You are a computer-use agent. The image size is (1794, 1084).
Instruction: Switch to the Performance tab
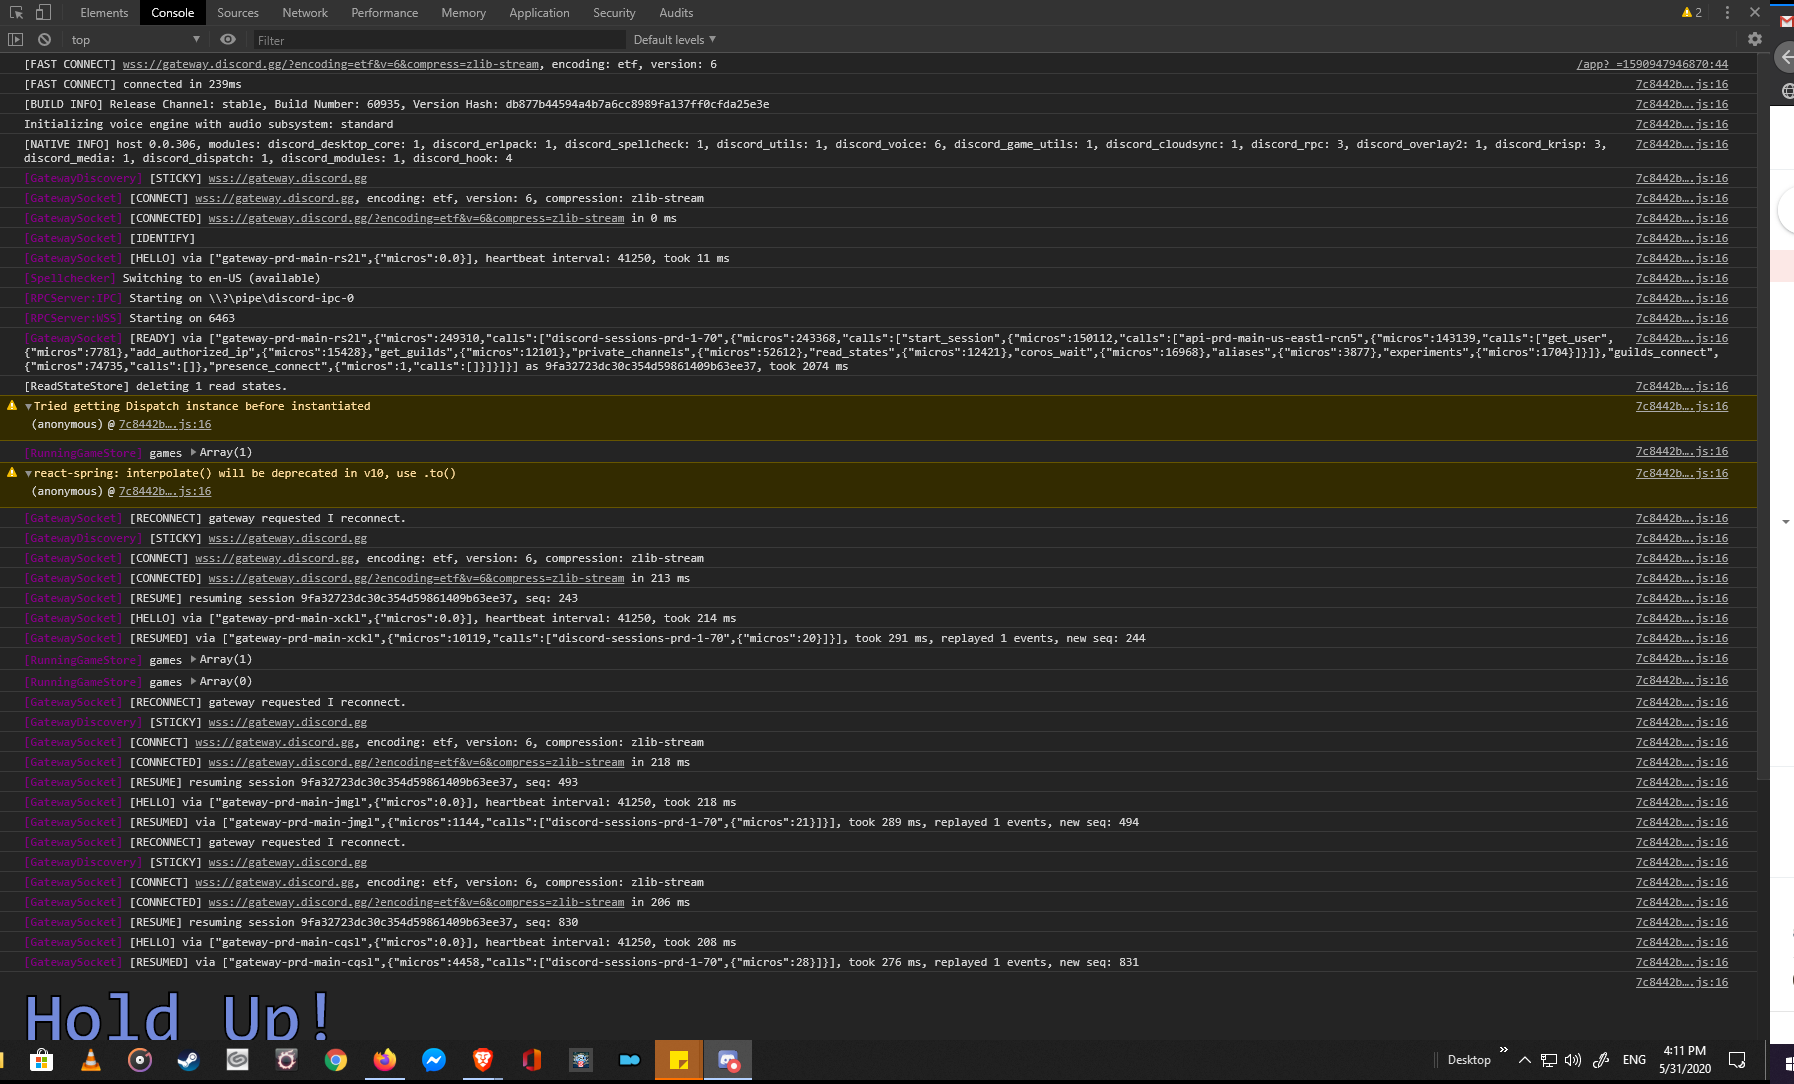[385, 13]
